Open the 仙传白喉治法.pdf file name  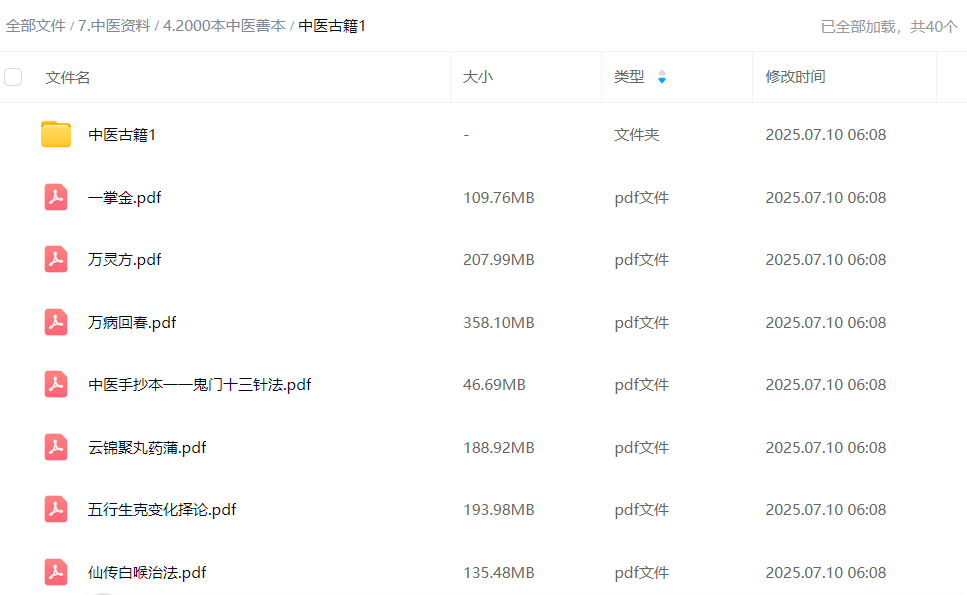tap(147, 573)
